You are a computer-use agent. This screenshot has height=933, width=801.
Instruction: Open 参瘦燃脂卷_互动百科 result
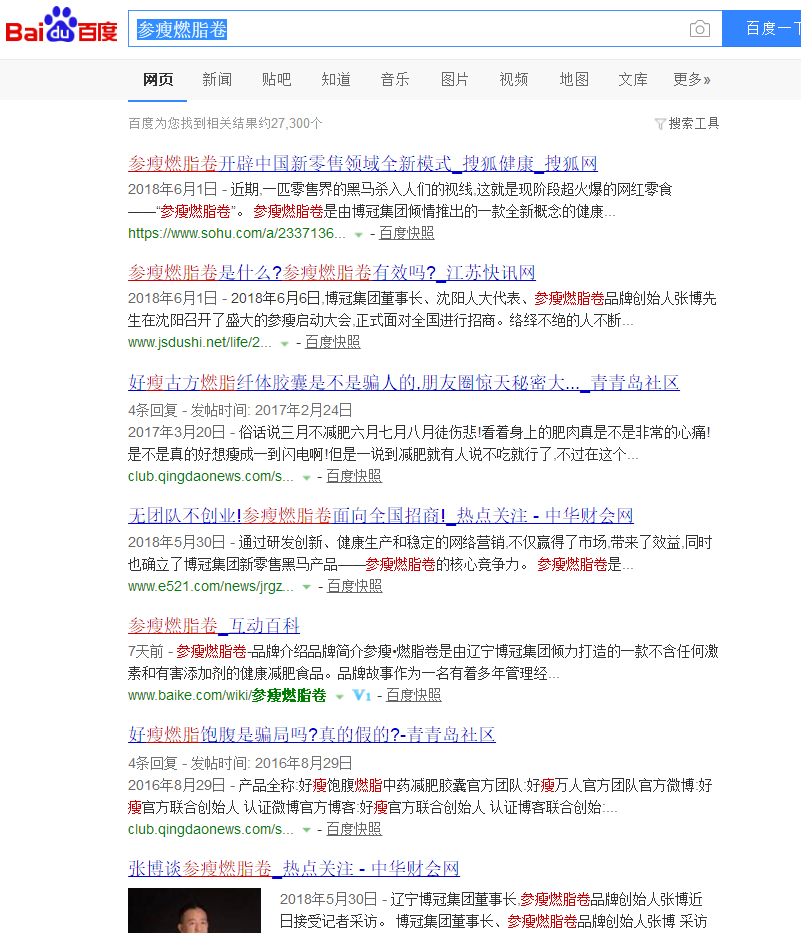click(x=214, y=625)
